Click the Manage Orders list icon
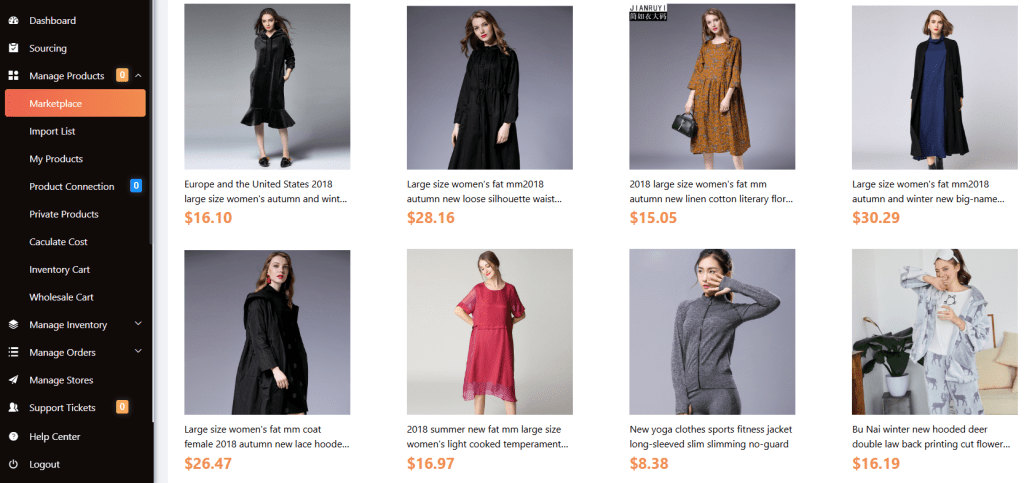Screen dimensions: 1024x483 (13, 352)
